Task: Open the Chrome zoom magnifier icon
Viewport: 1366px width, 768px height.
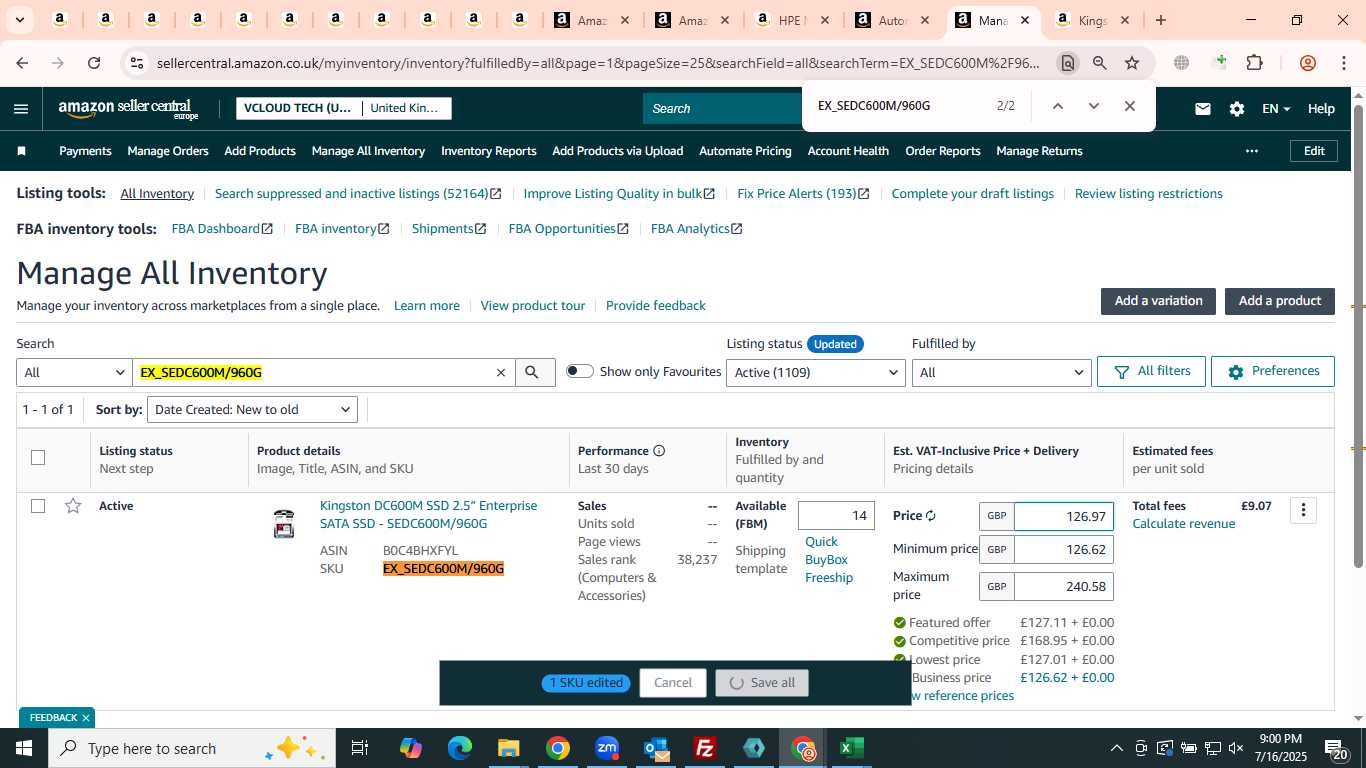Action: pyautogui.click(x=1100, y=63)
